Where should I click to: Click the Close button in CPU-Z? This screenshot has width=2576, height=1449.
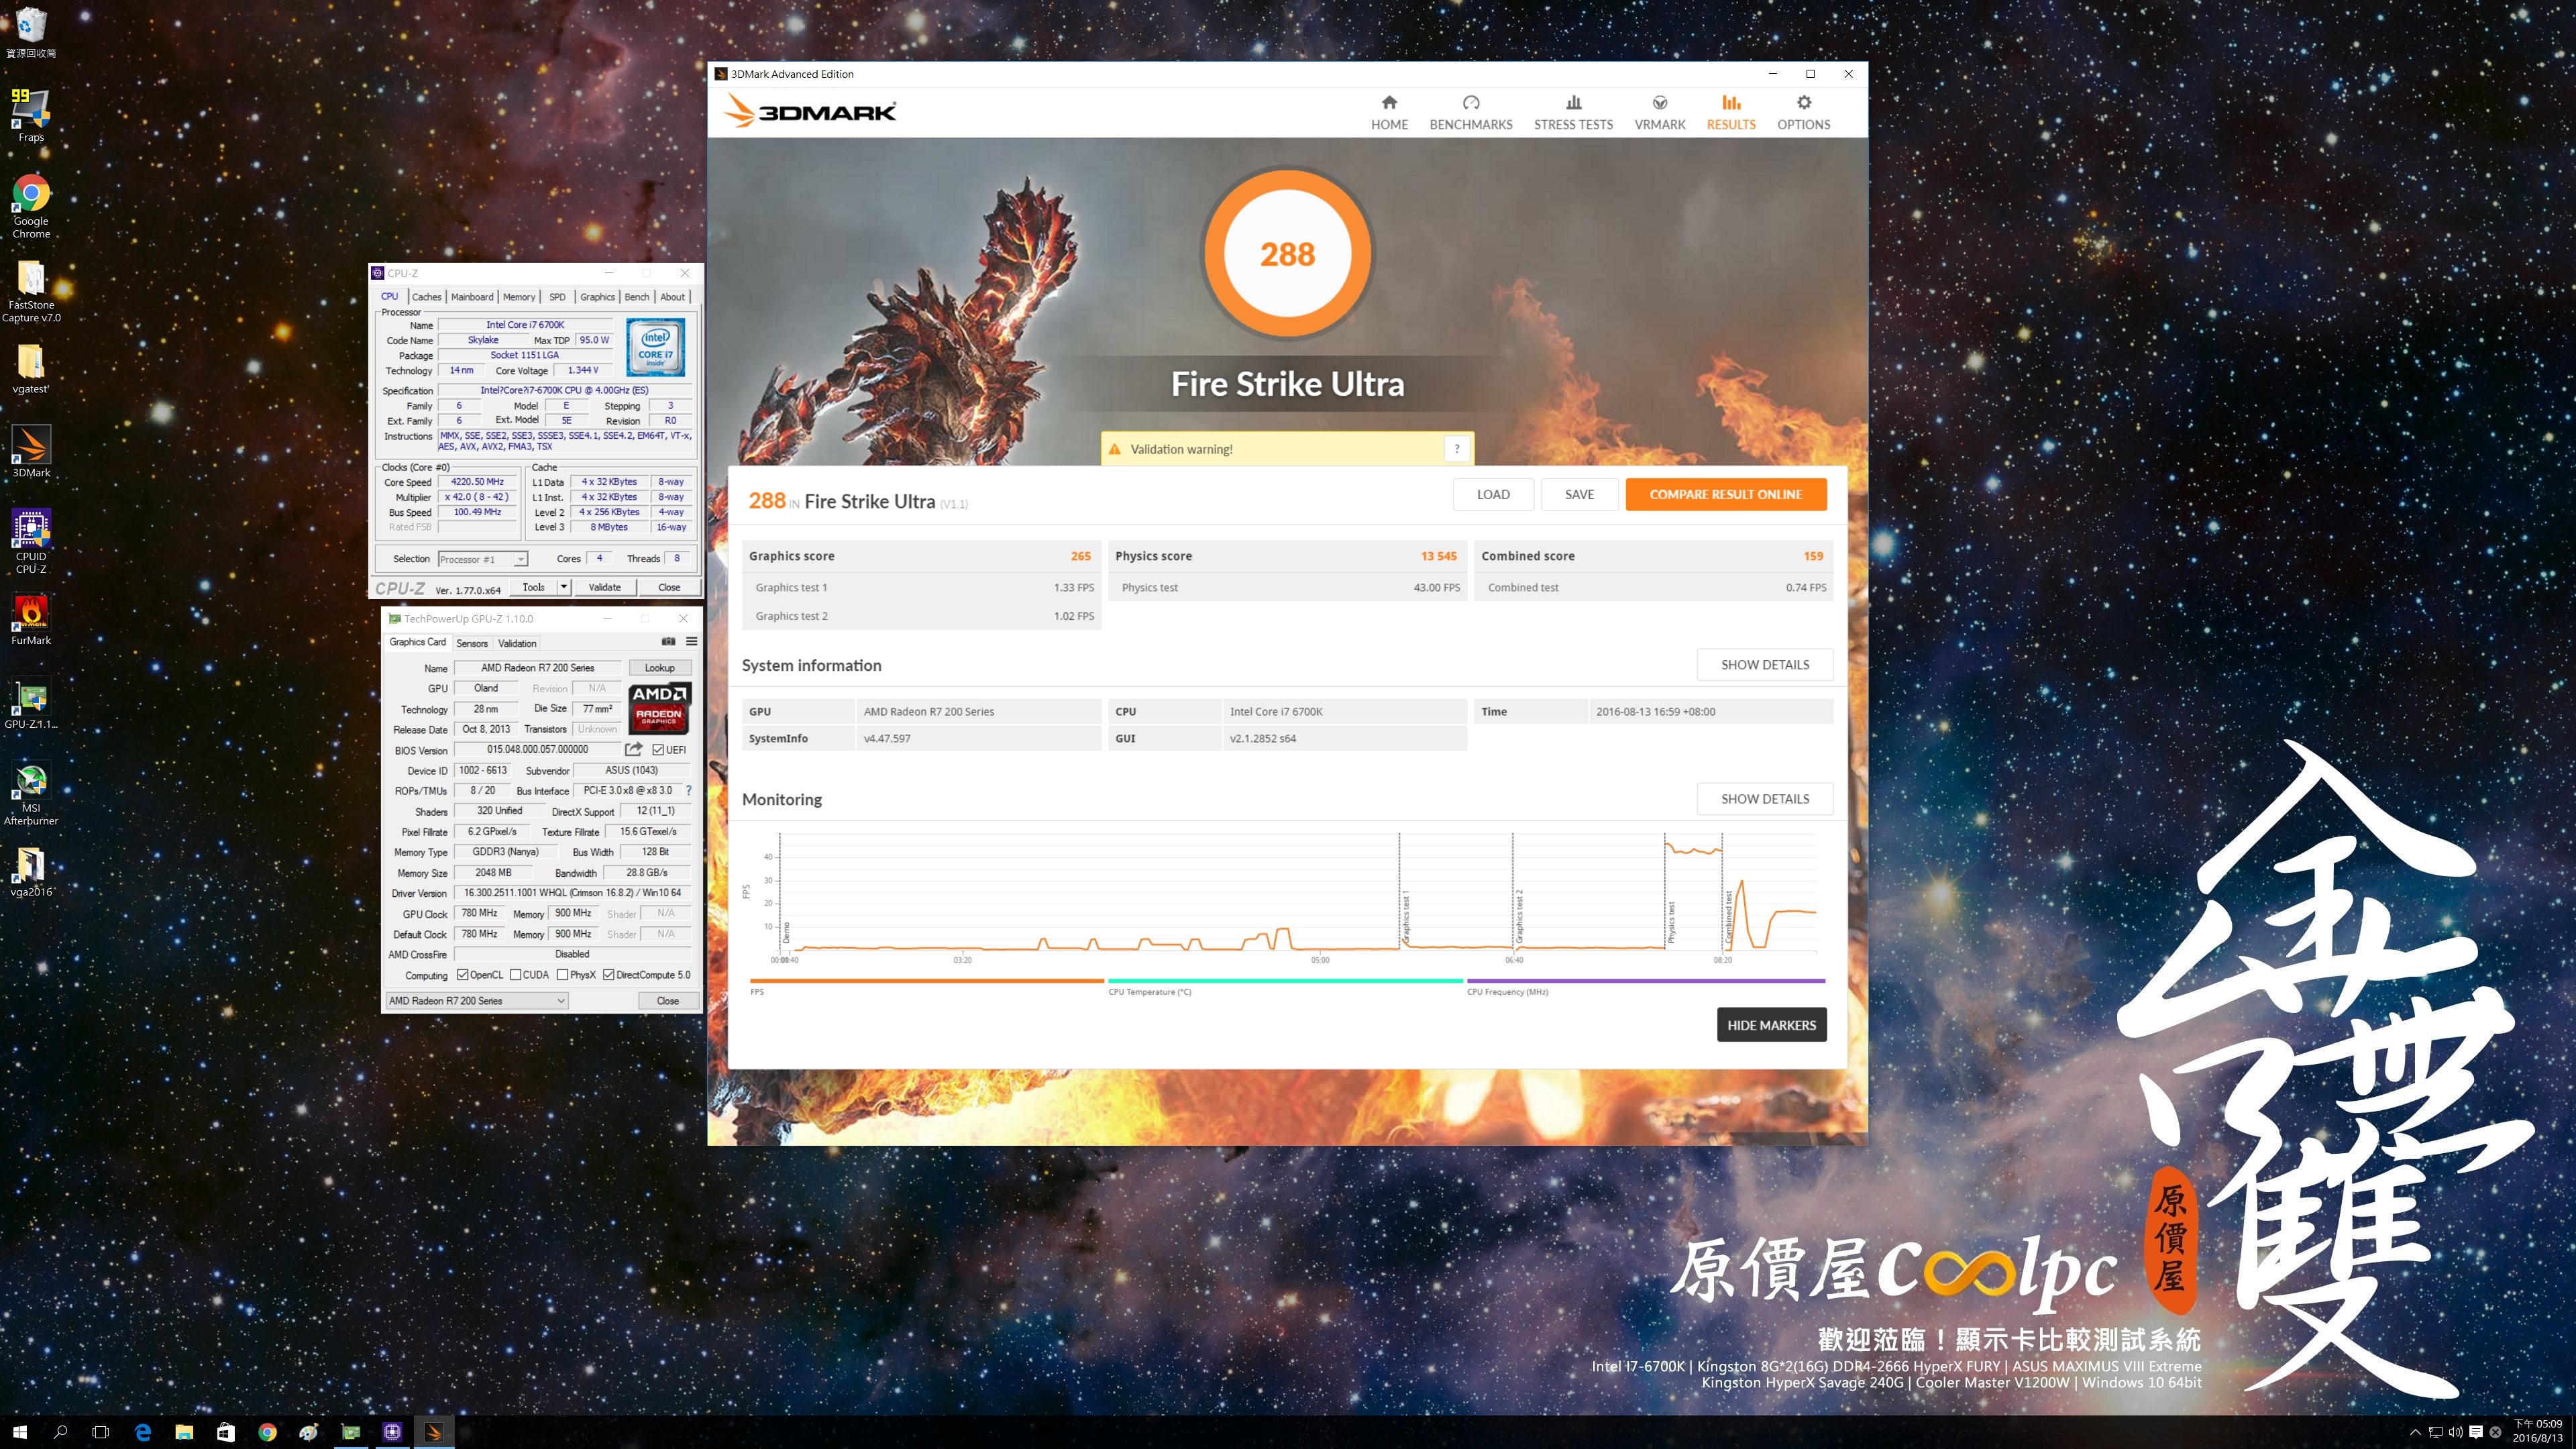669,587
